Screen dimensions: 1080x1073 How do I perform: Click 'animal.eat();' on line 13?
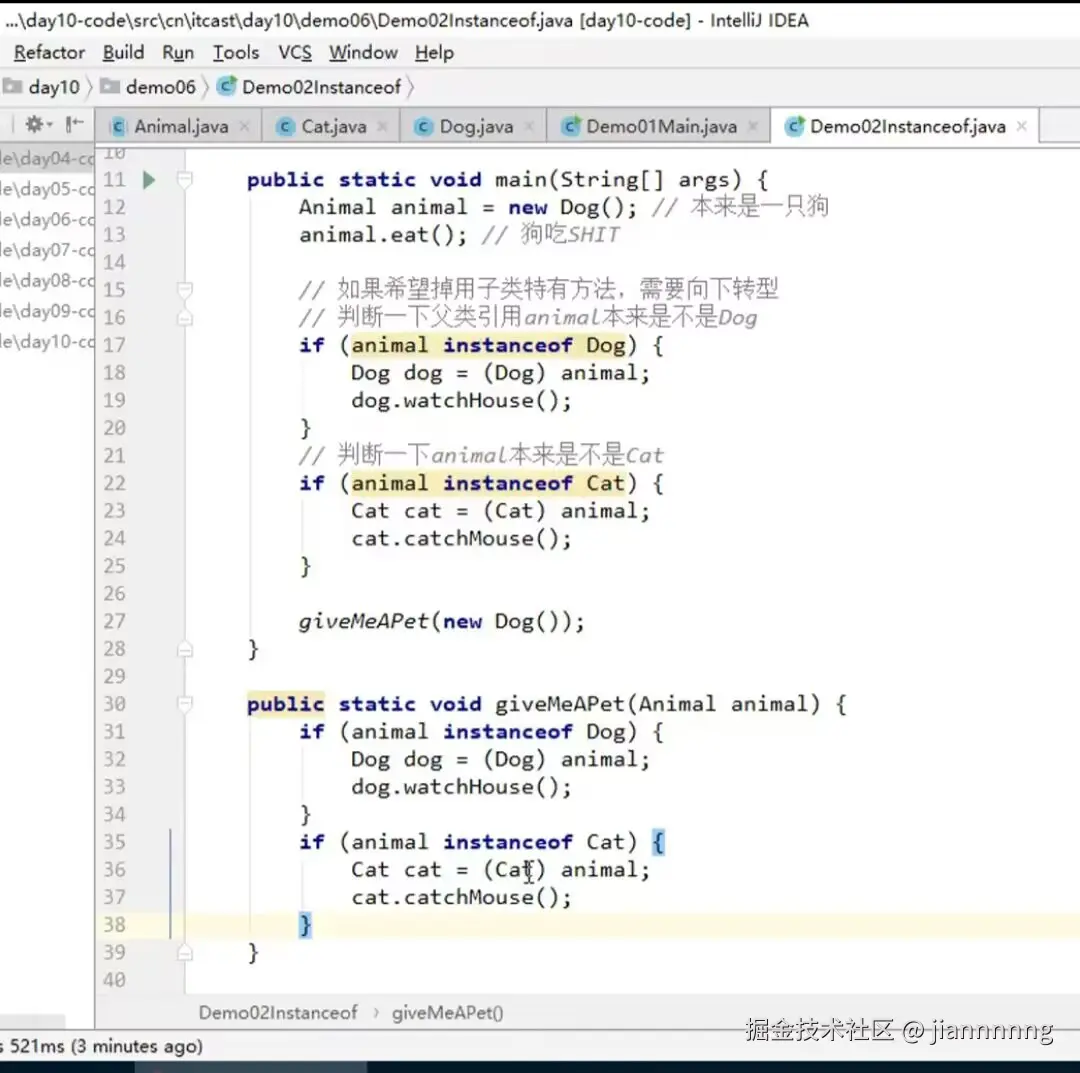click(382, 236)
